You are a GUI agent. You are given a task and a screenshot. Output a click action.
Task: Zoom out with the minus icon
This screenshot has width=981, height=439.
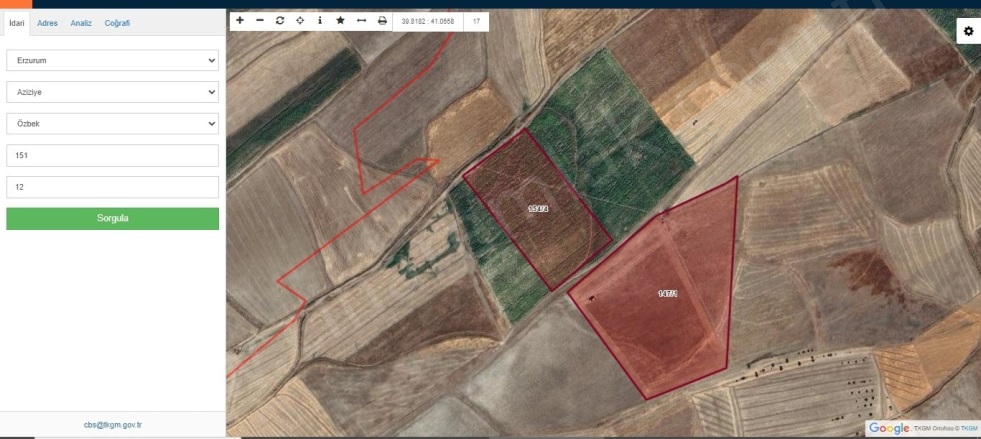pos(260,20)
